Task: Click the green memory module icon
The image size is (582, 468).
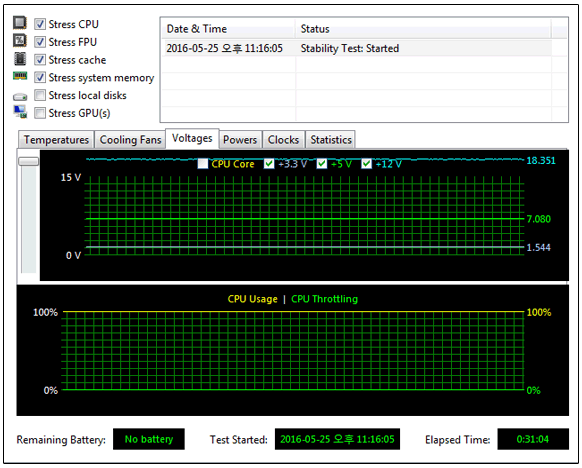Action: 20,76
